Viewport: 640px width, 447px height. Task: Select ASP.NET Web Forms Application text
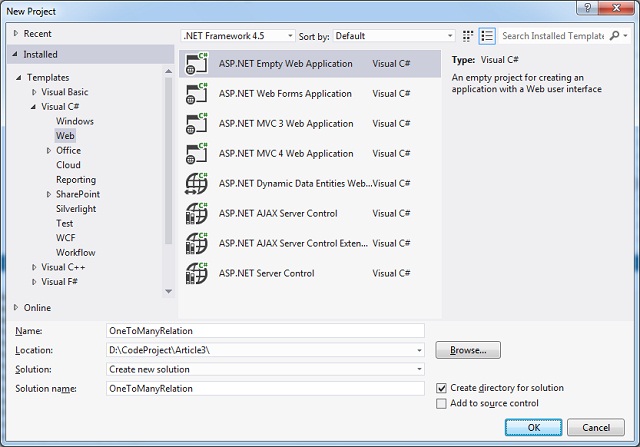[285, 94]
